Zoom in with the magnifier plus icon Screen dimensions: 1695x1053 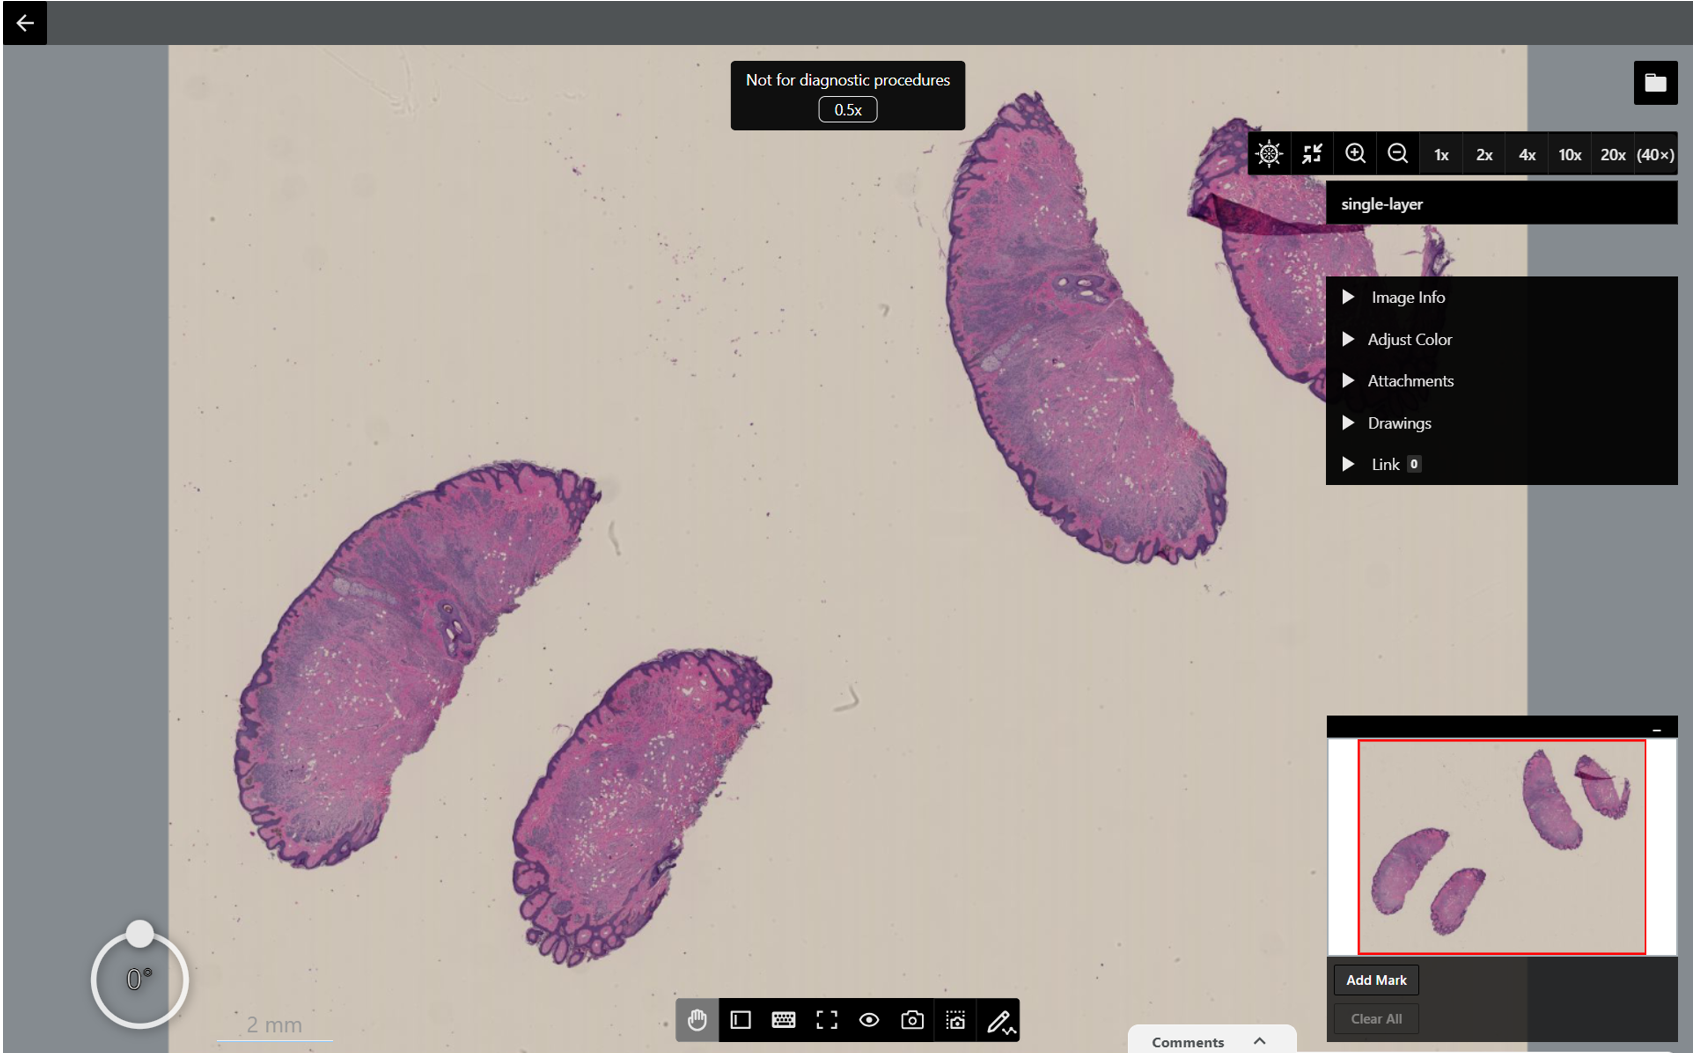(x=1355, y=154)
